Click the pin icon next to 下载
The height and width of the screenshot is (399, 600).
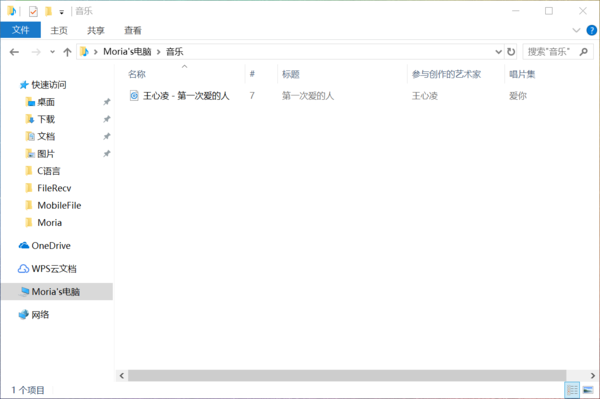coord(107,119)
